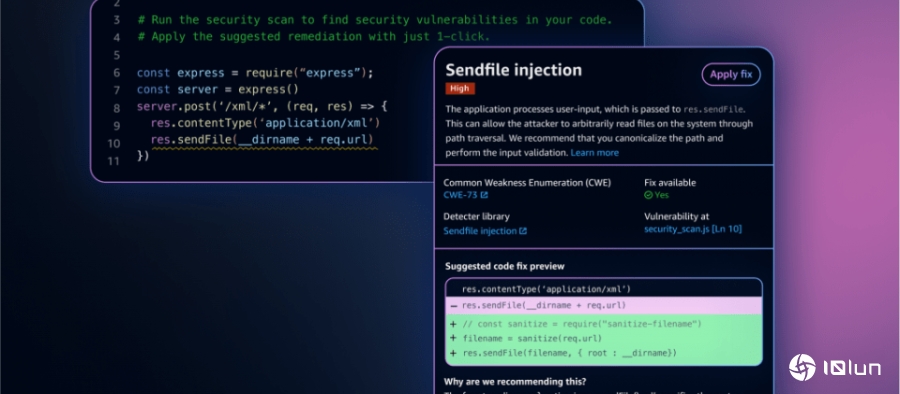
Task: Click the minus marker on removed line
Action: [453, 306]
